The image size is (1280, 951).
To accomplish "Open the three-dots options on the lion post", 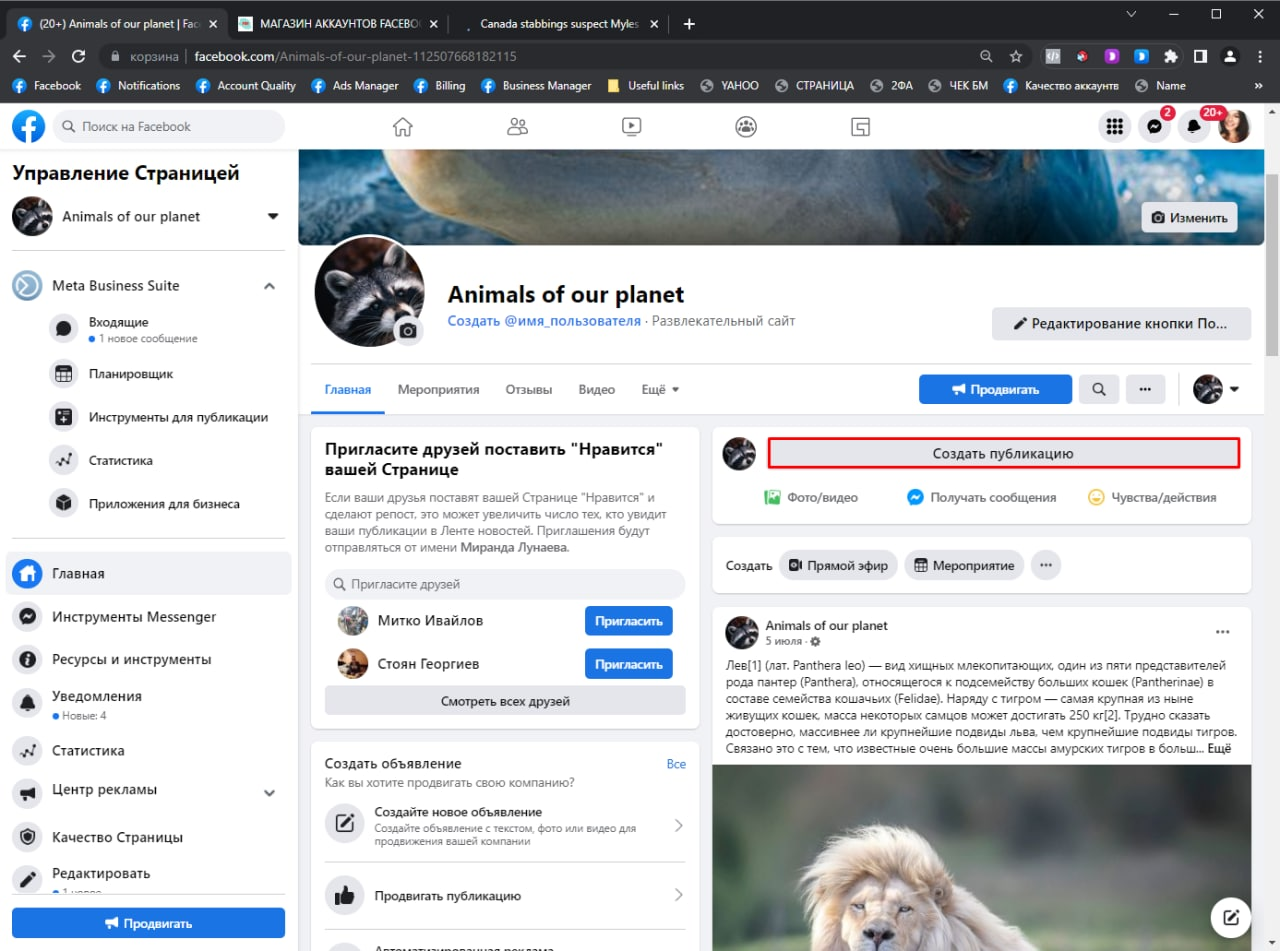I will click(1222, 632).
